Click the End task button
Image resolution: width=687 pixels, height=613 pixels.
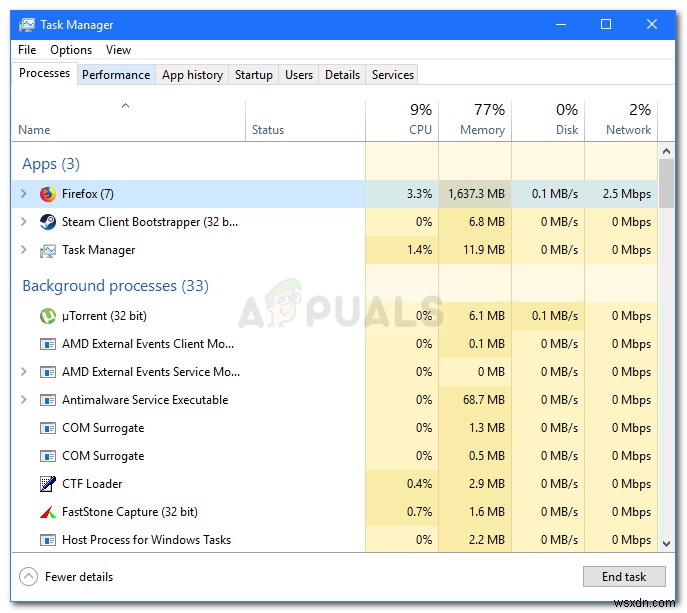[x=624, y=577]
